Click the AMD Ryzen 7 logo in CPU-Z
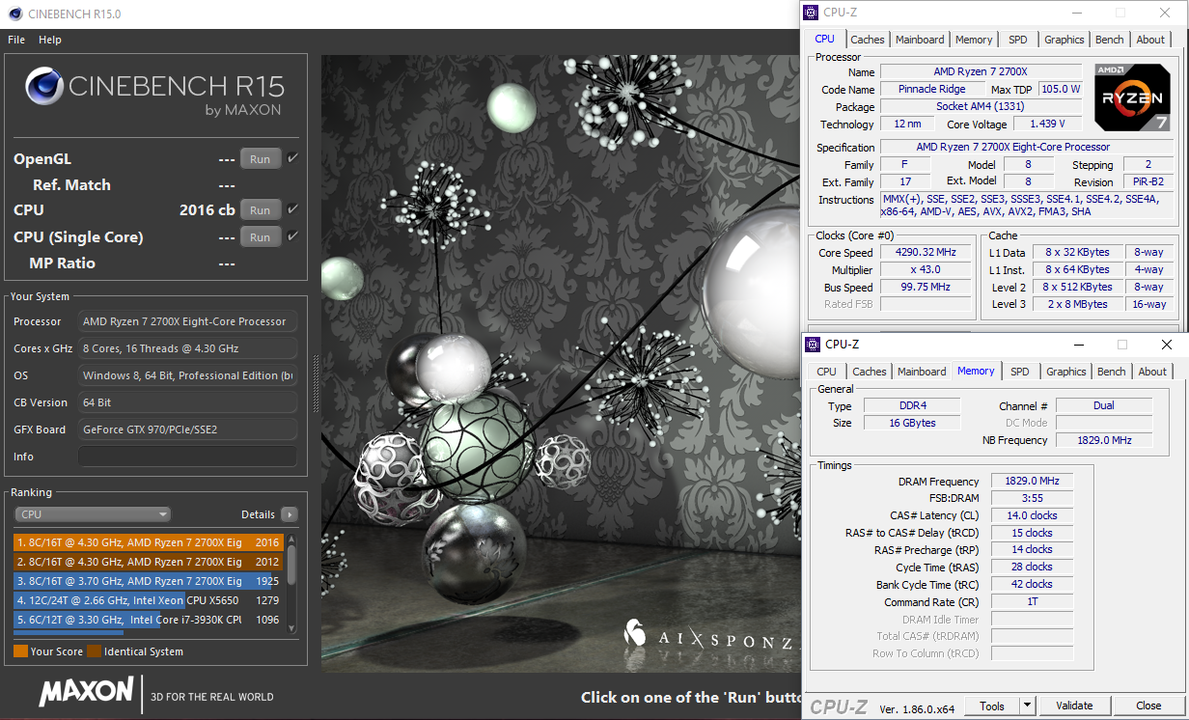1189x720 pixels. [x=1131, y=97]
